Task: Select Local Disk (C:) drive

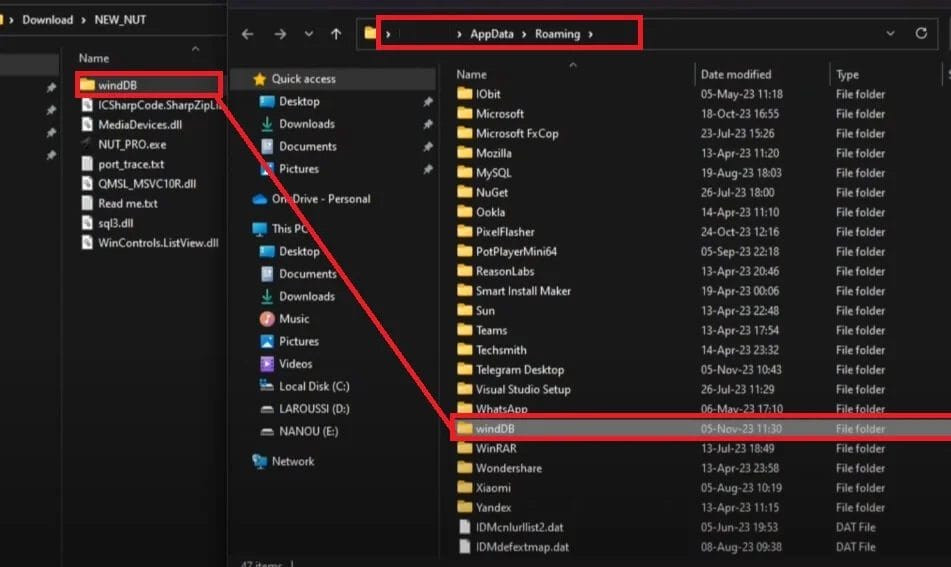Action: [314, 386]
